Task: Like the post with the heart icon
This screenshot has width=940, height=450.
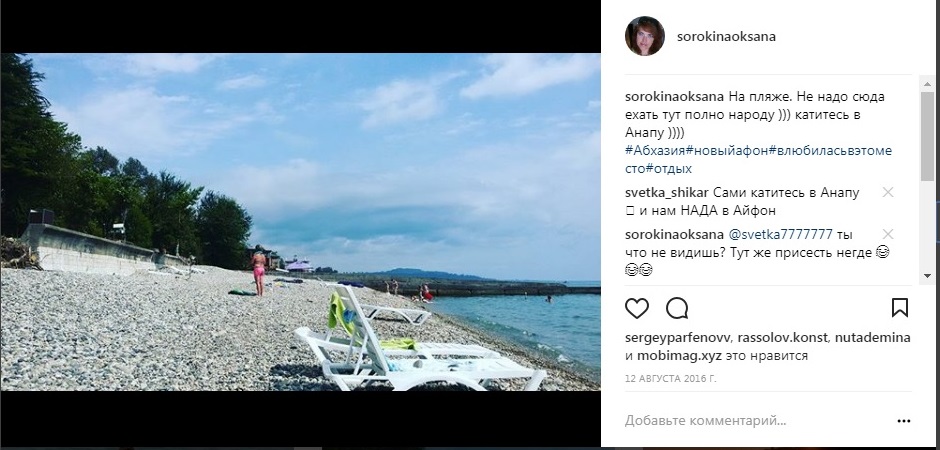Action: point(637,308)
